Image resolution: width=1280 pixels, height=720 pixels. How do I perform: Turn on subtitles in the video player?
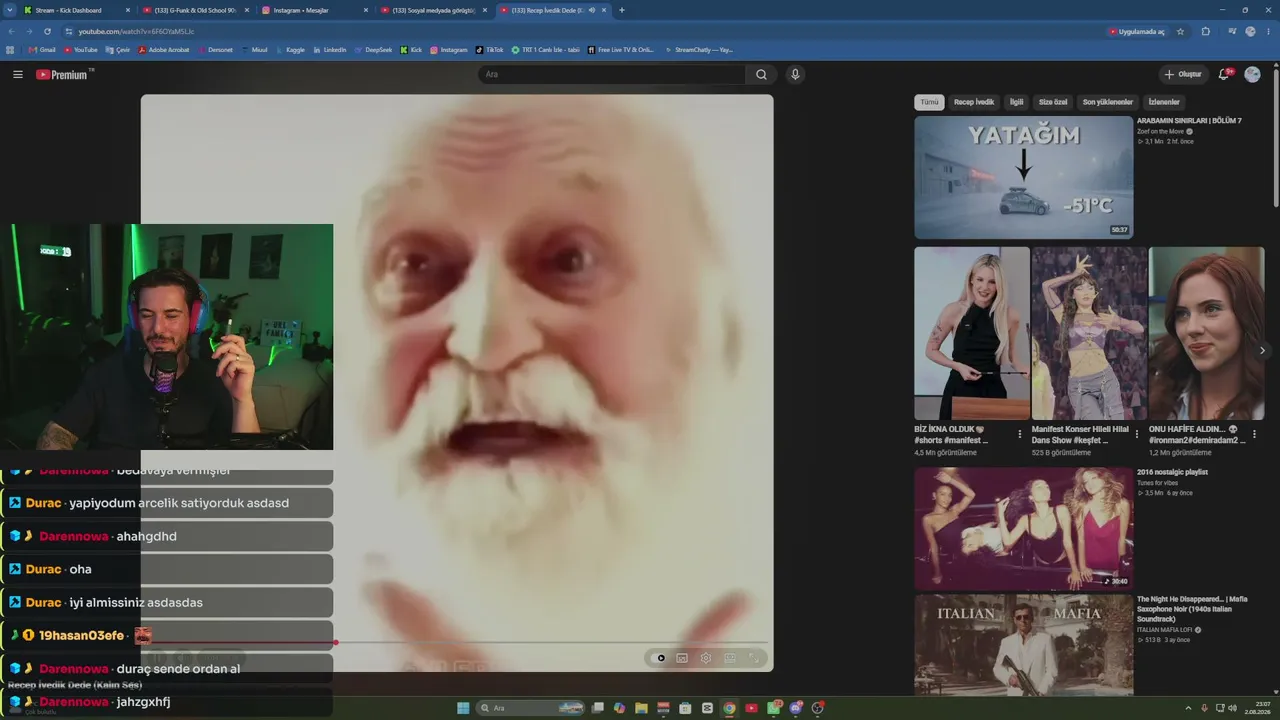point(682,658)
